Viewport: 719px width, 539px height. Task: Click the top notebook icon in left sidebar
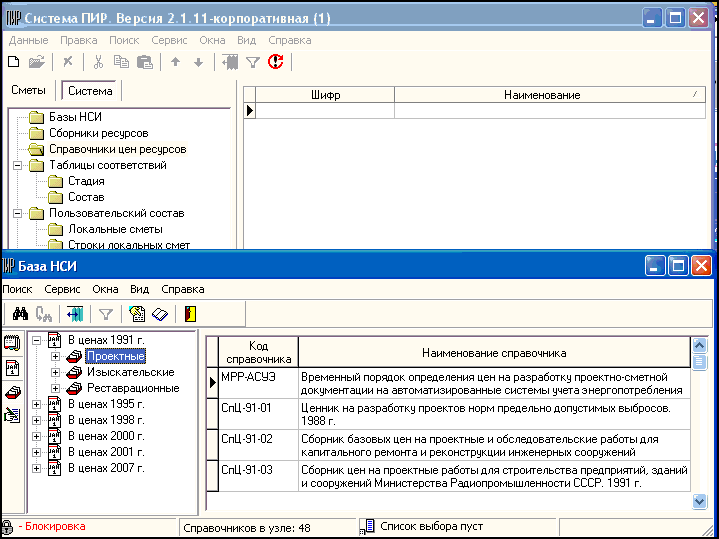pyautogui.click(x=13, y=342)
